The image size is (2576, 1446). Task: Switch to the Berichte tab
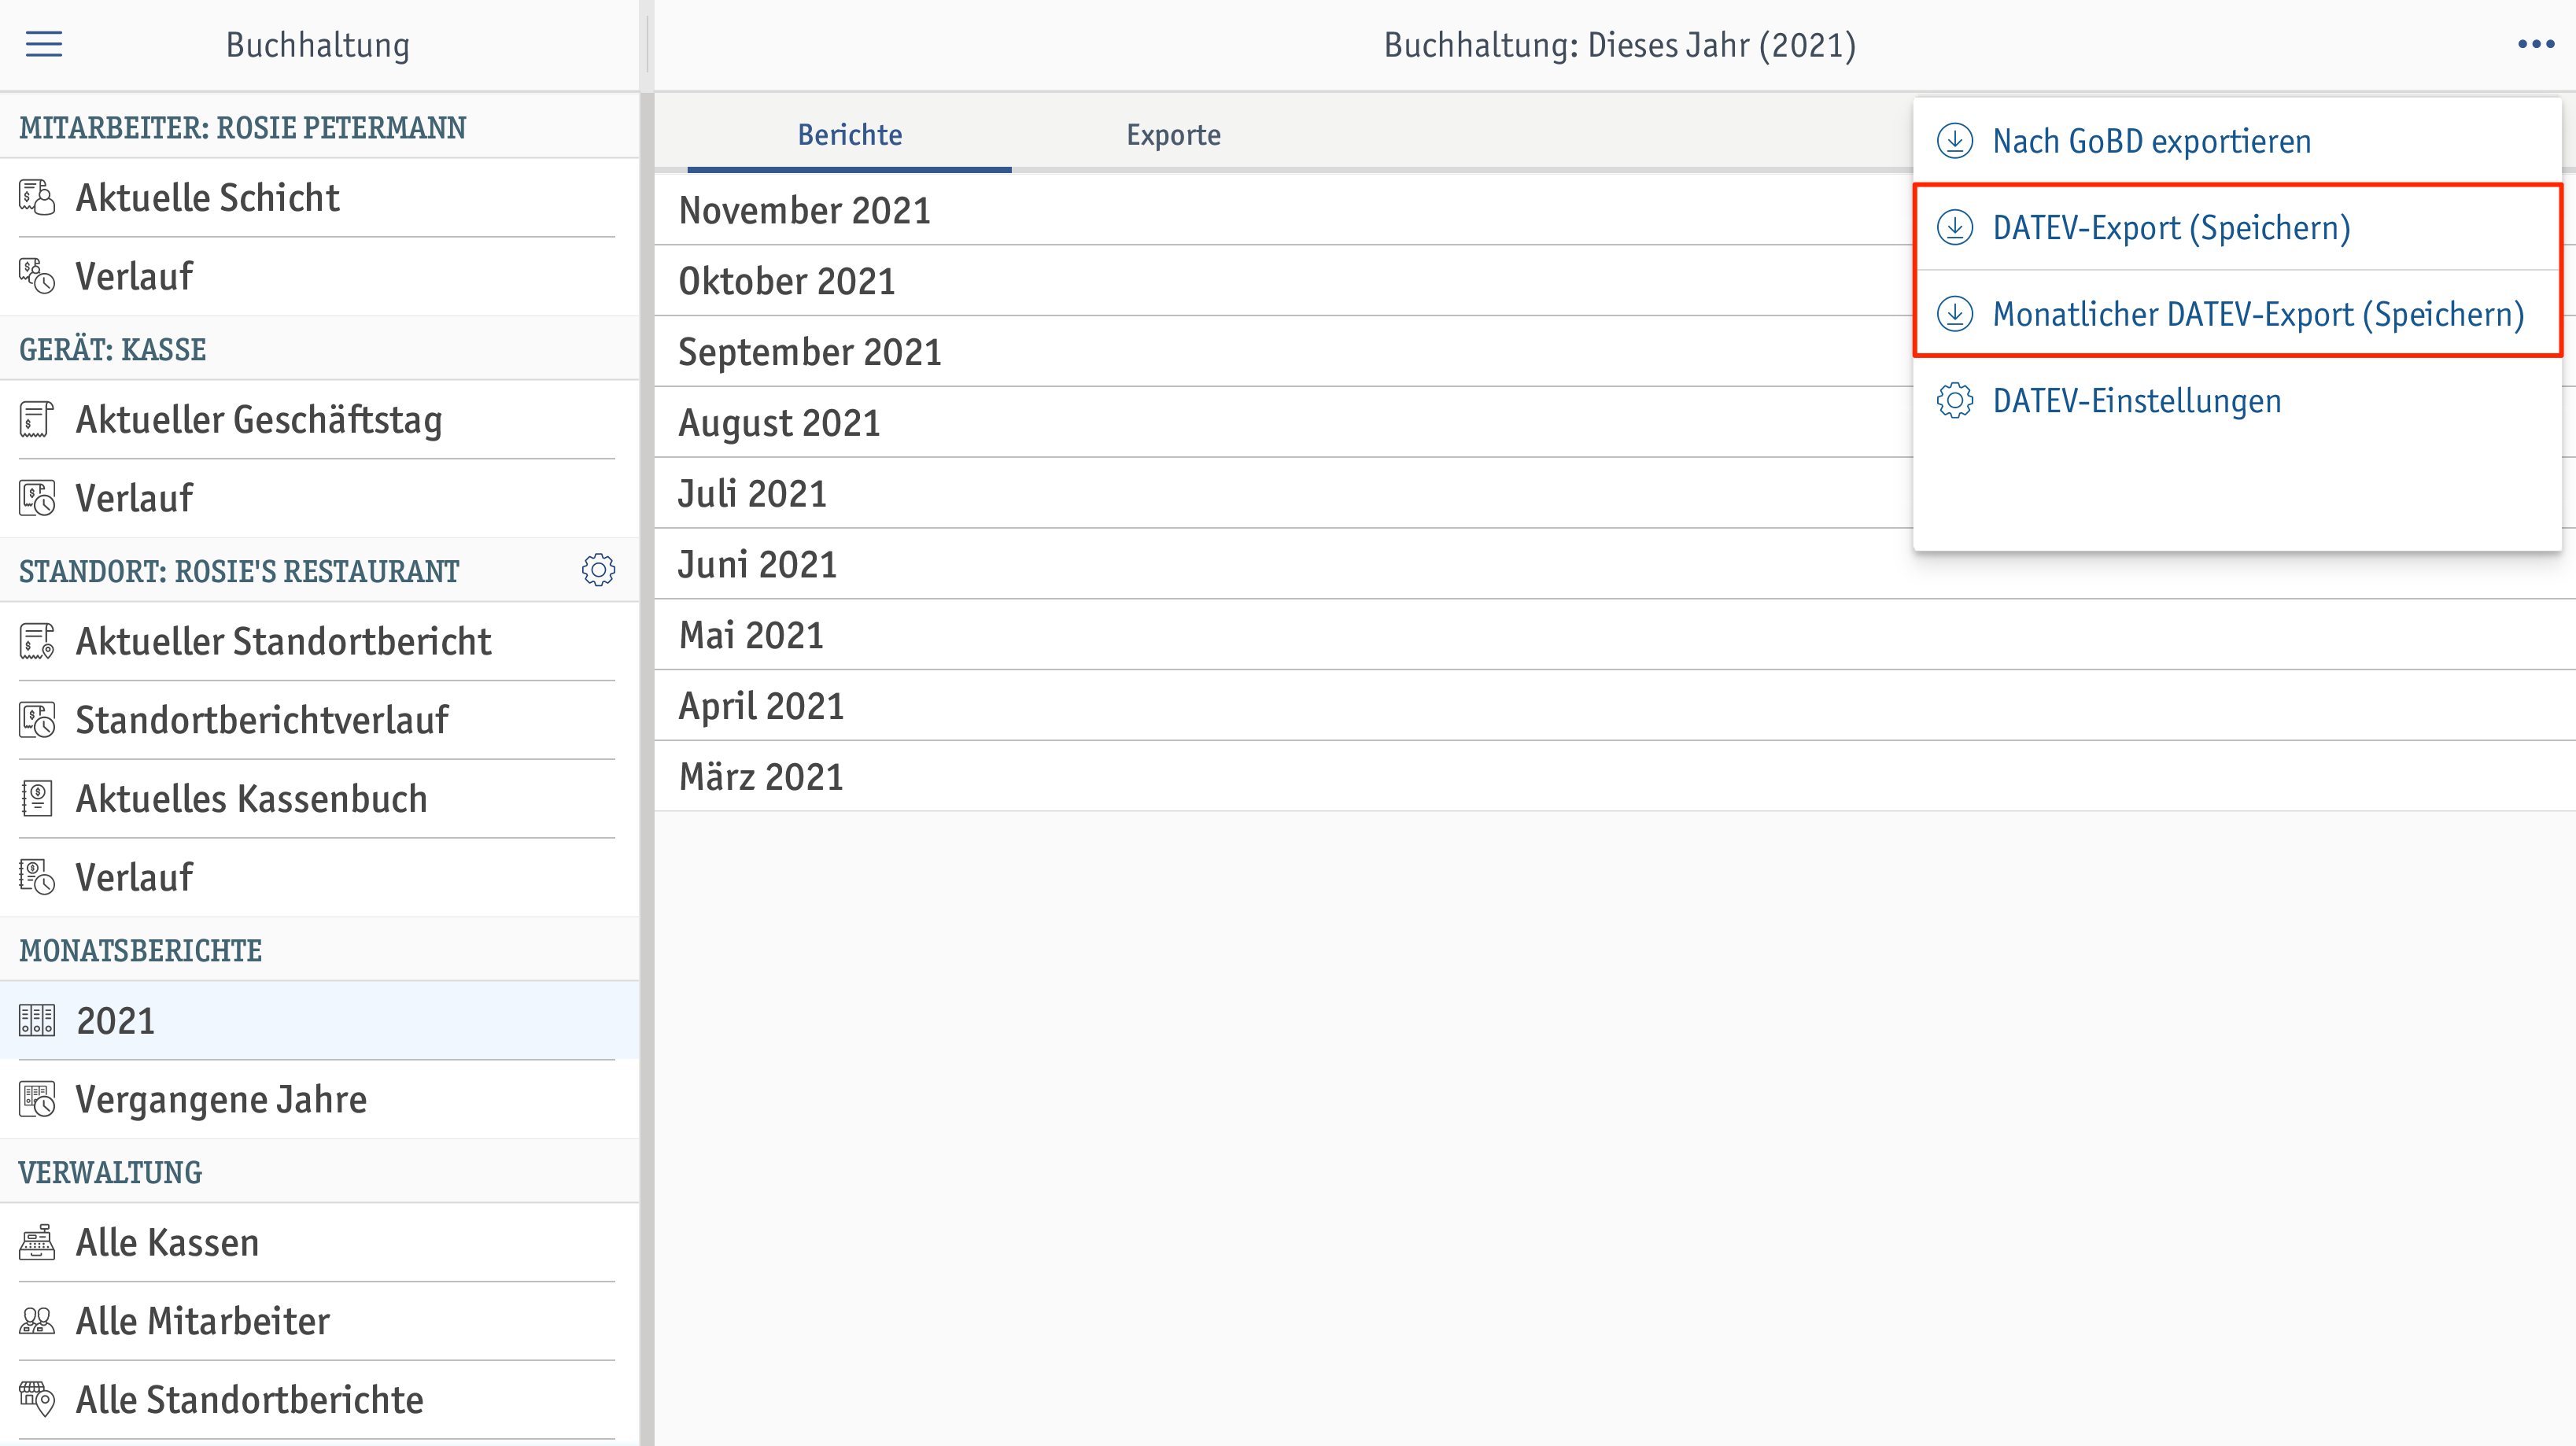849,135
